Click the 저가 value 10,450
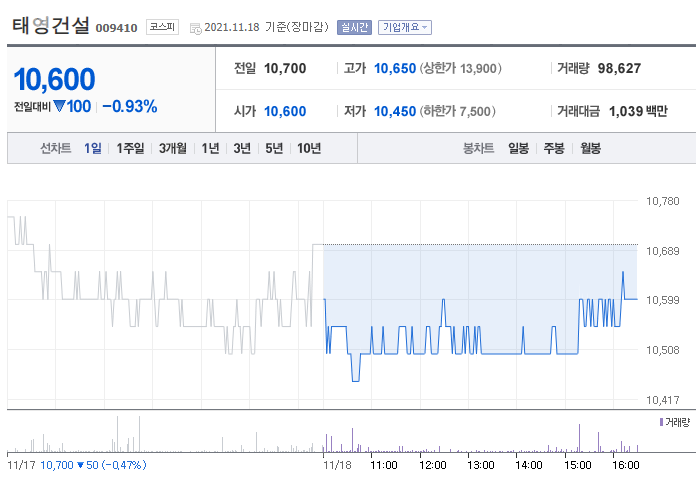Viewport: 696px width, 483px height. pos(395,111)
